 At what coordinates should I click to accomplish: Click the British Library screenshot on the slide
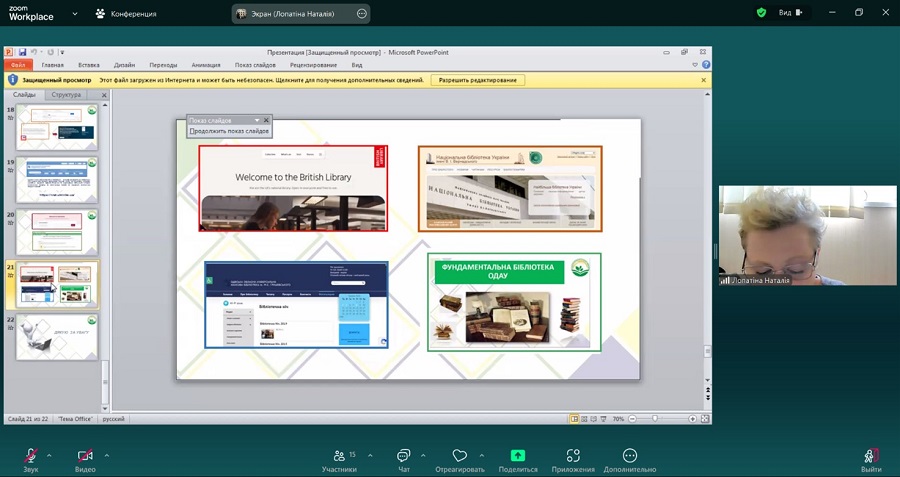tap(293, 188)
